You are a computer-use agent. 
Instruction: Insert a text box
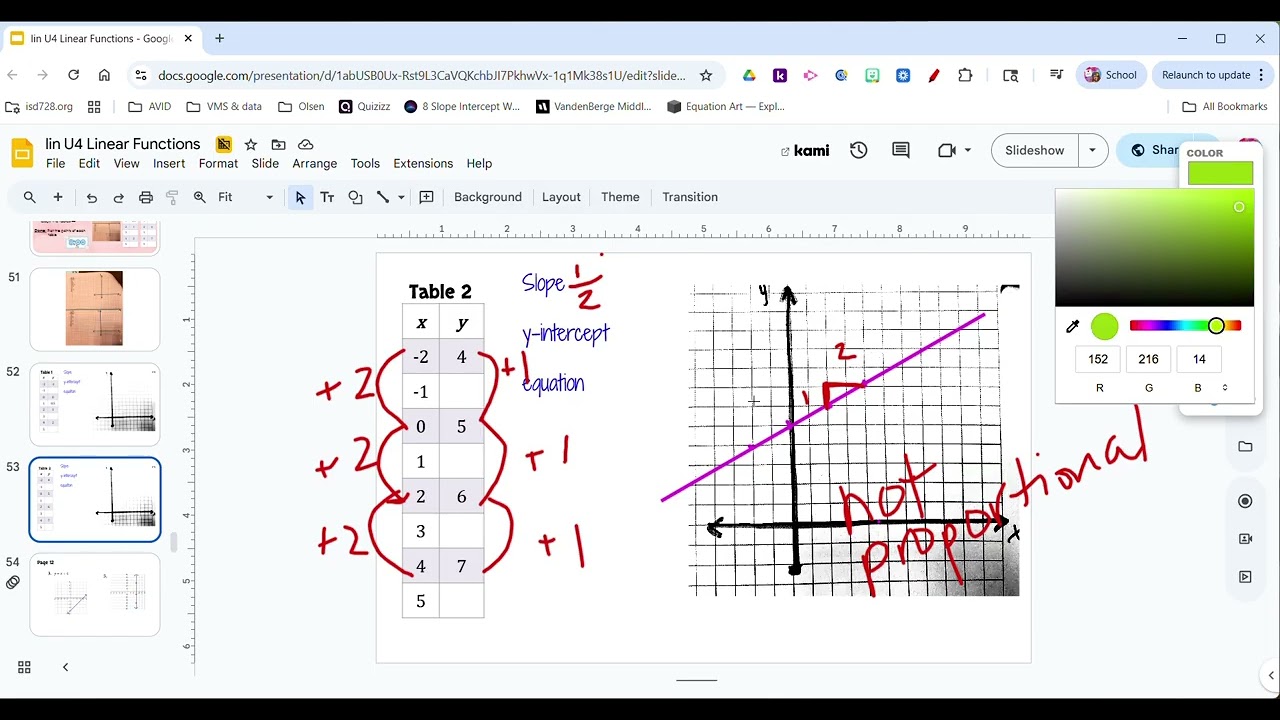tap(327, 197)
